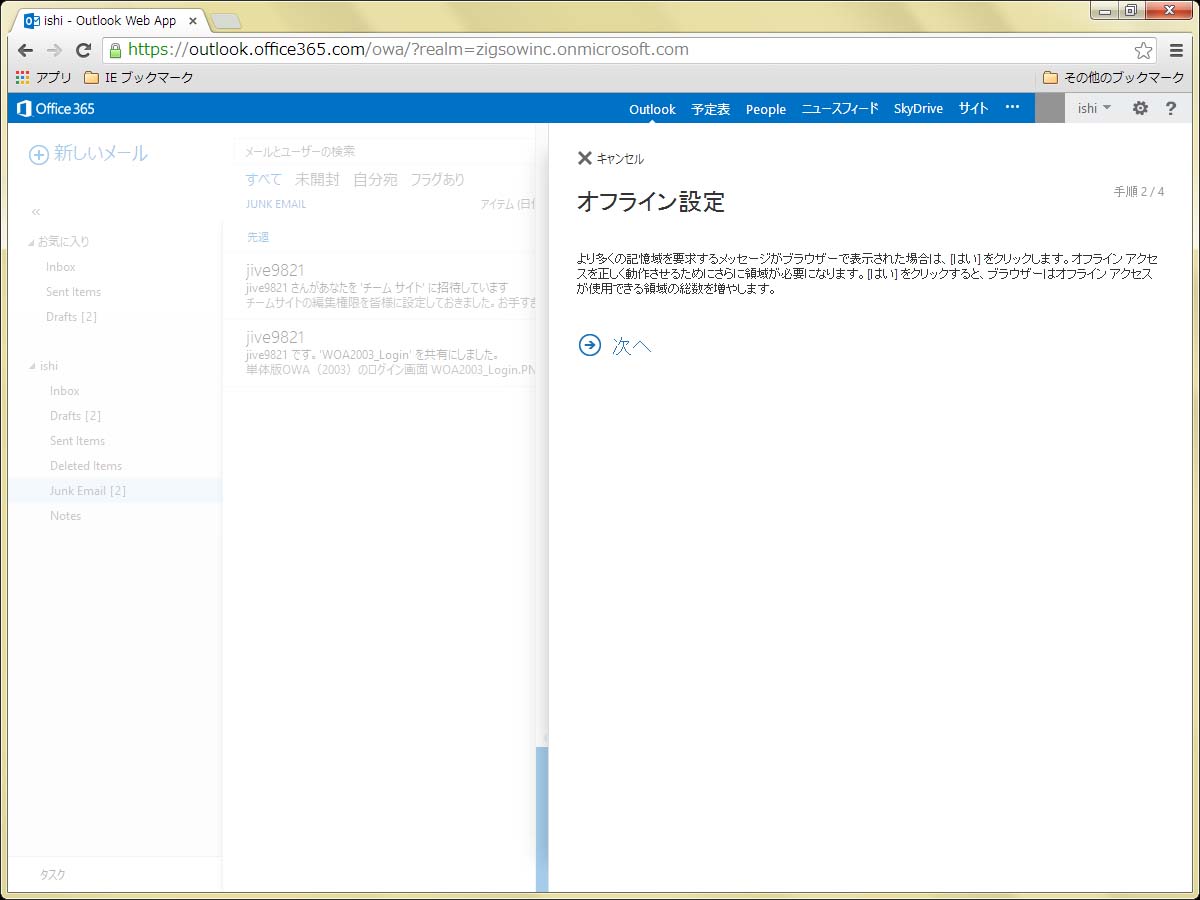Select the Flagged filter

point(437,180)
